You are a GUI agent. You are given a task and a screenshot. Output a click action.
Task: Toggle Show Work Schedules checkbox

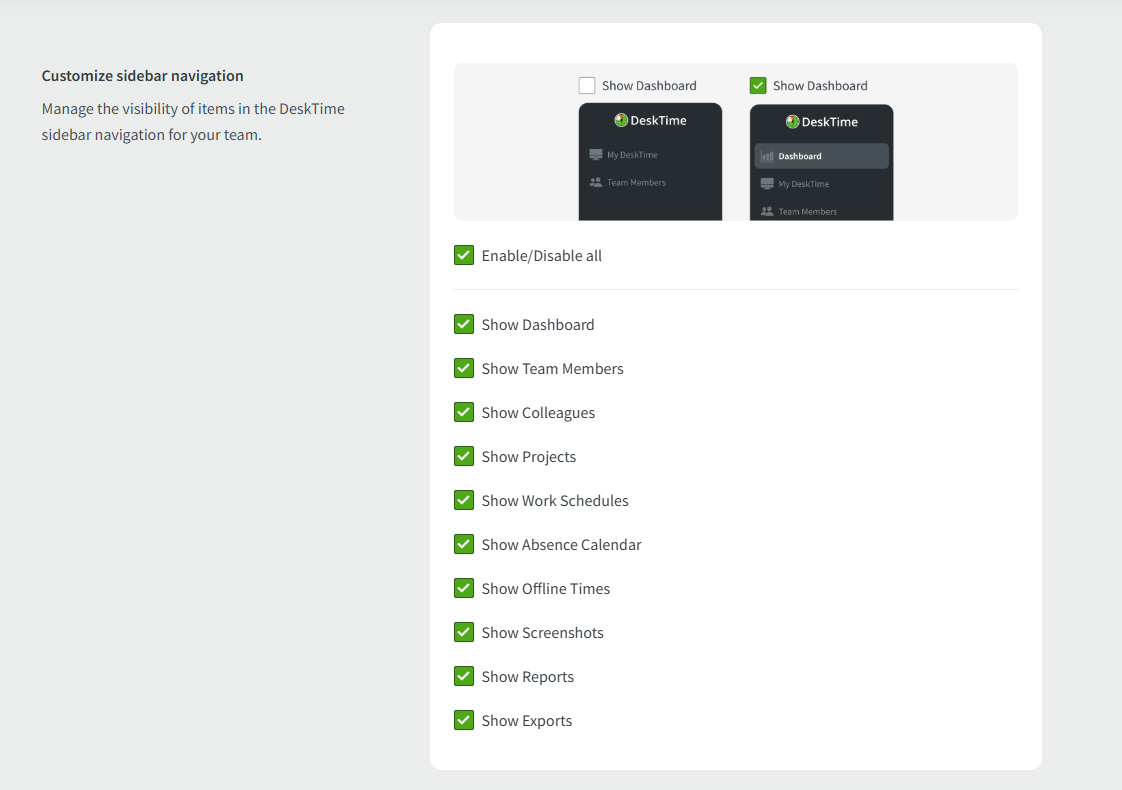coord(464,501)
